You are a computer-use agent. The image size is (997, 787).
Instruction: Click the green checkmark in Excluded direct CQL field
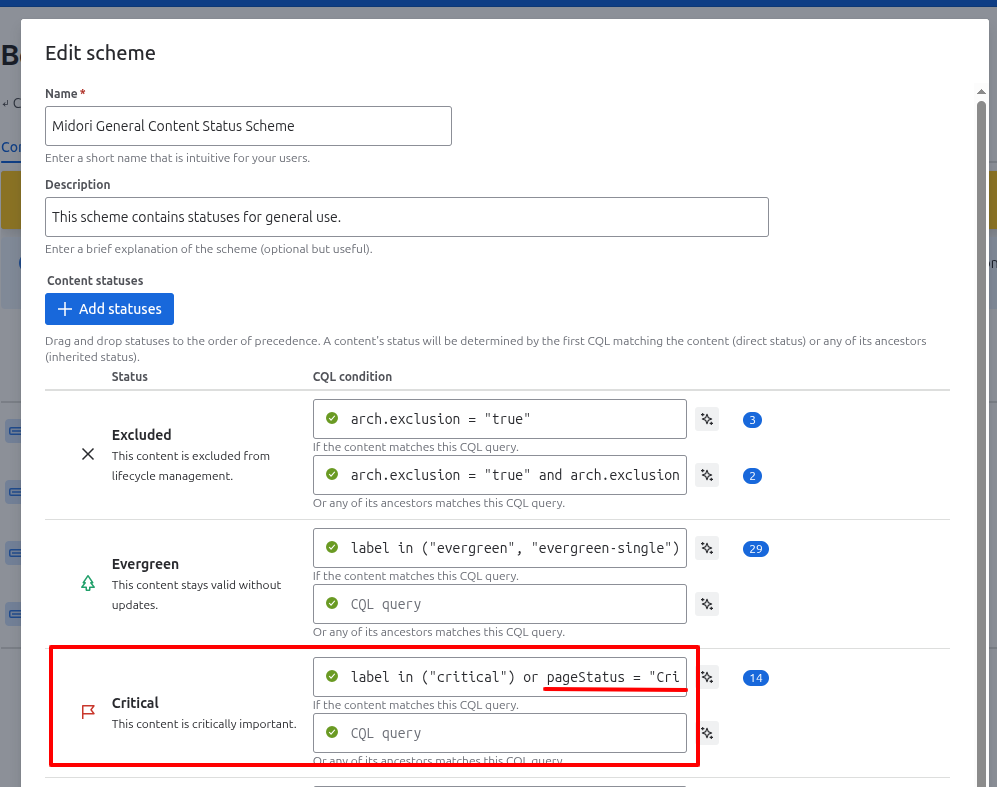pyautogui.click(x=332, y=419)
